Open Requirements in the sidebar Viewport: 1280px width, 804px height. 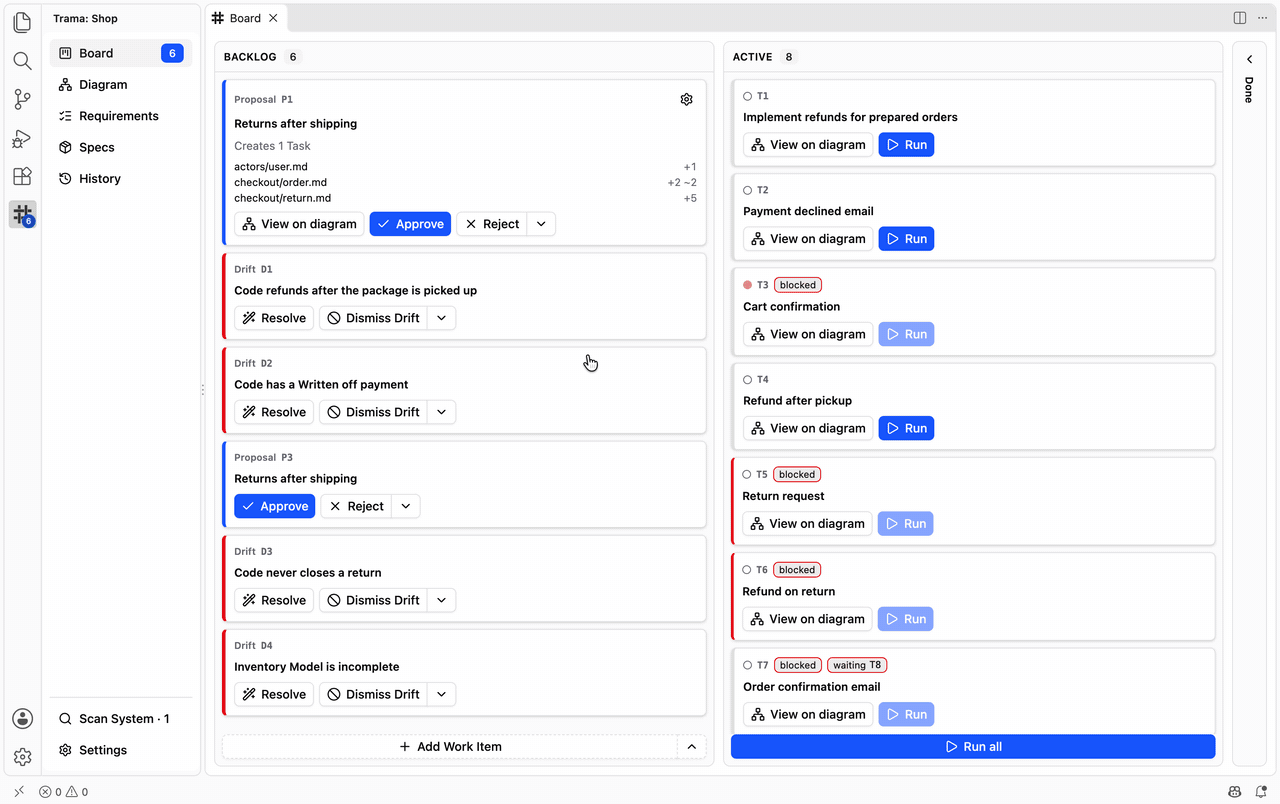pyautogui.click(x=120, y=116)
